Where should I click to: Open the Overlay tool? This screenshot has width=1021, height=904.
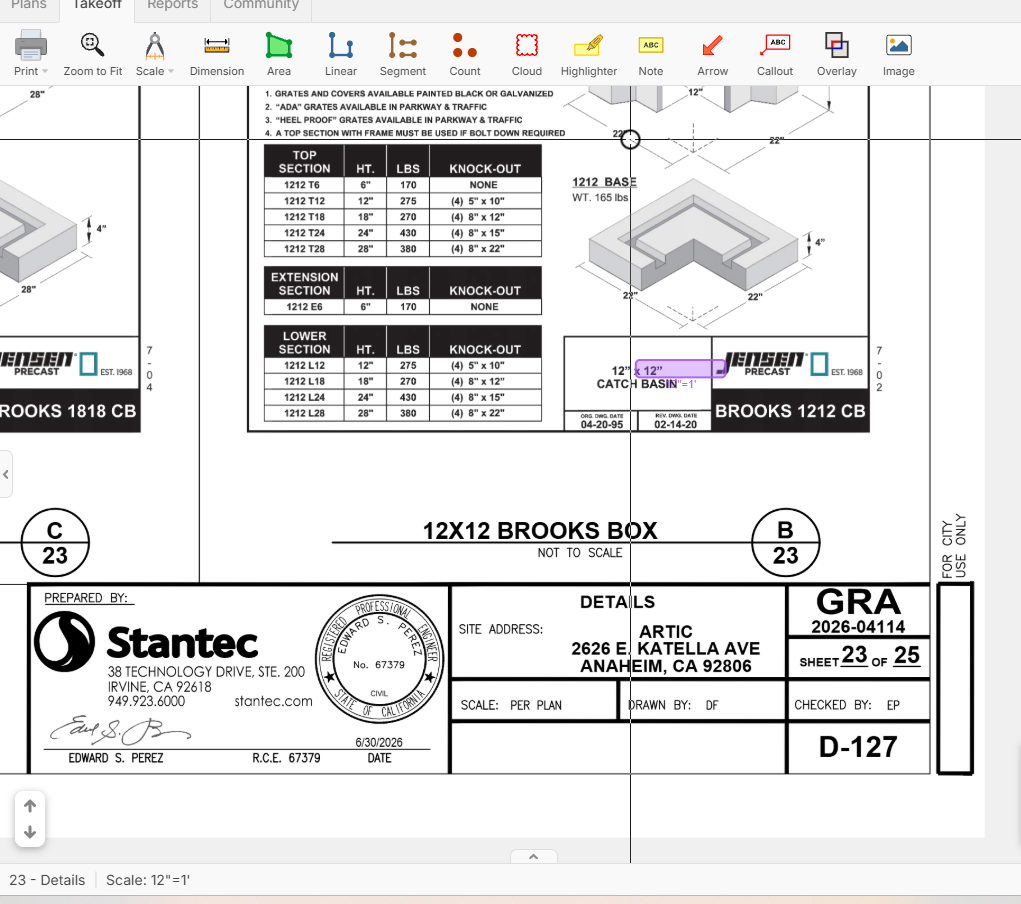837,45
